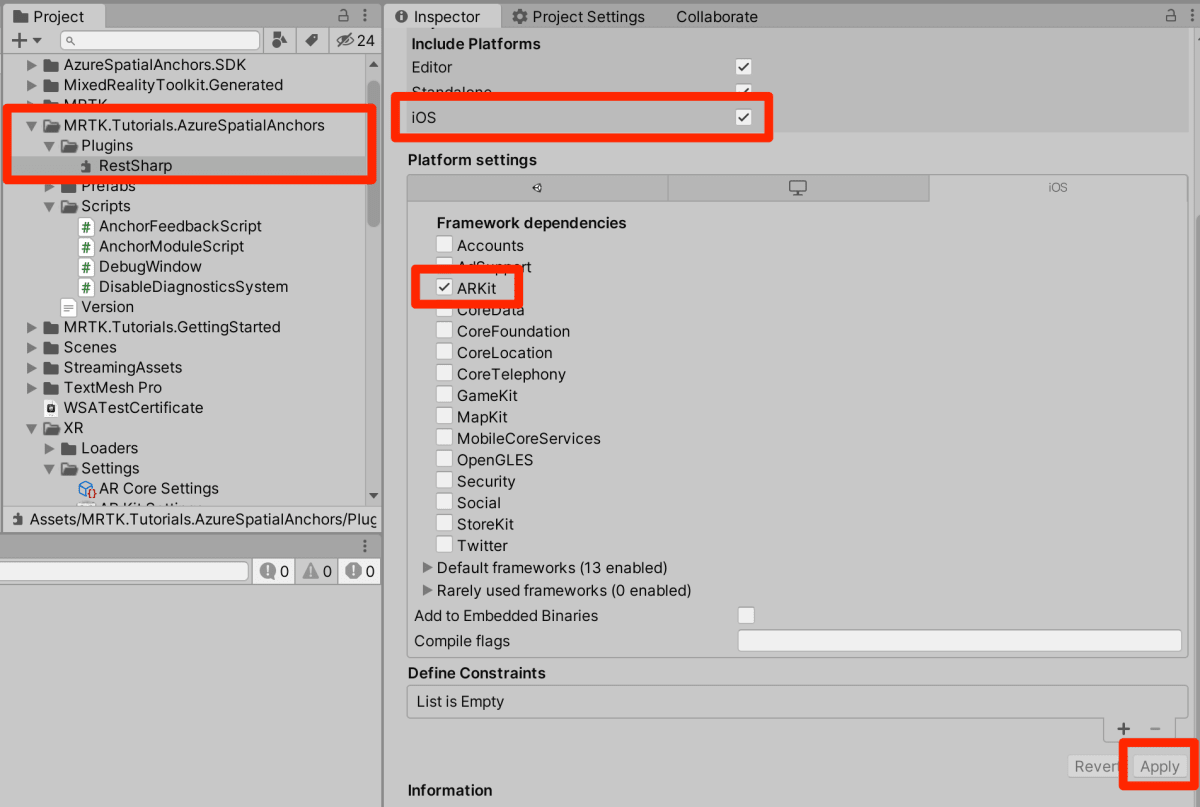Enable the CoreFoundation framework checkbox

(444, 331)
